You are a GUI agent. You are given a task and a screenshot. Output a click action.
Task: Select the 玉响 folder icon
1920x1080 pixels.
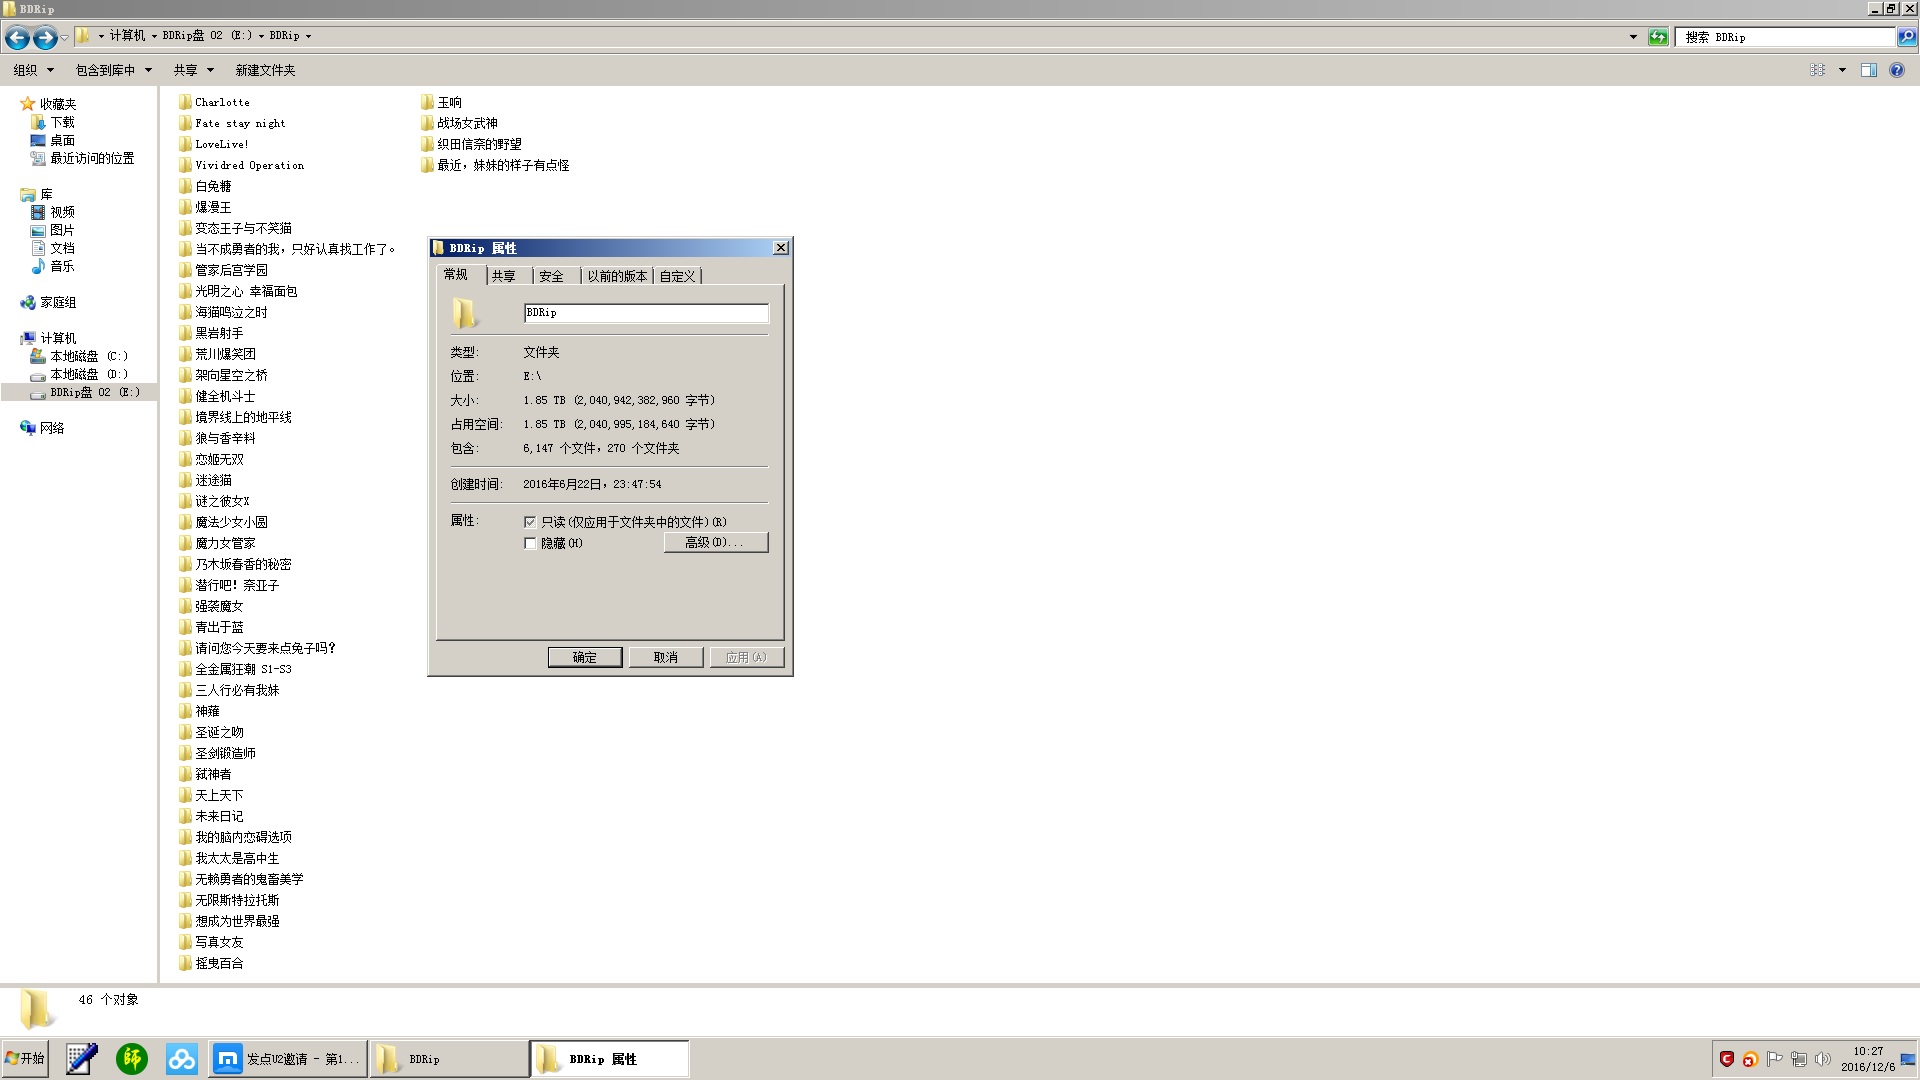coord(427,102)
